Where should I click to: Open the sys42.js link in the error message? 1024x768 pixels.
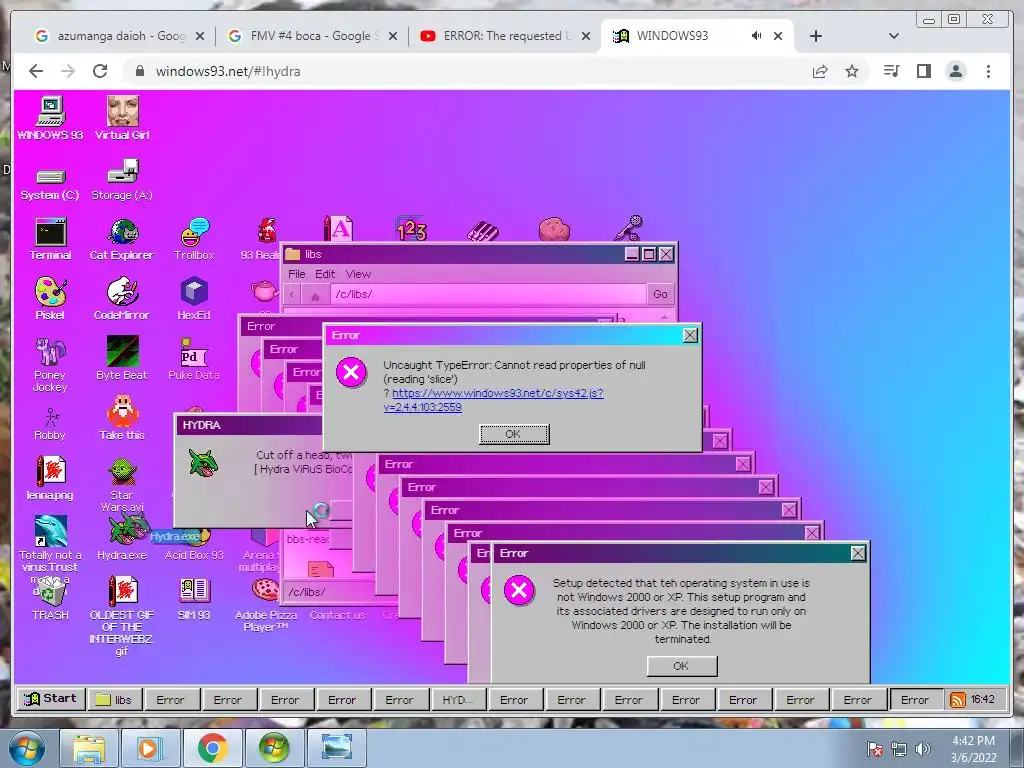[x=494, y=400]
